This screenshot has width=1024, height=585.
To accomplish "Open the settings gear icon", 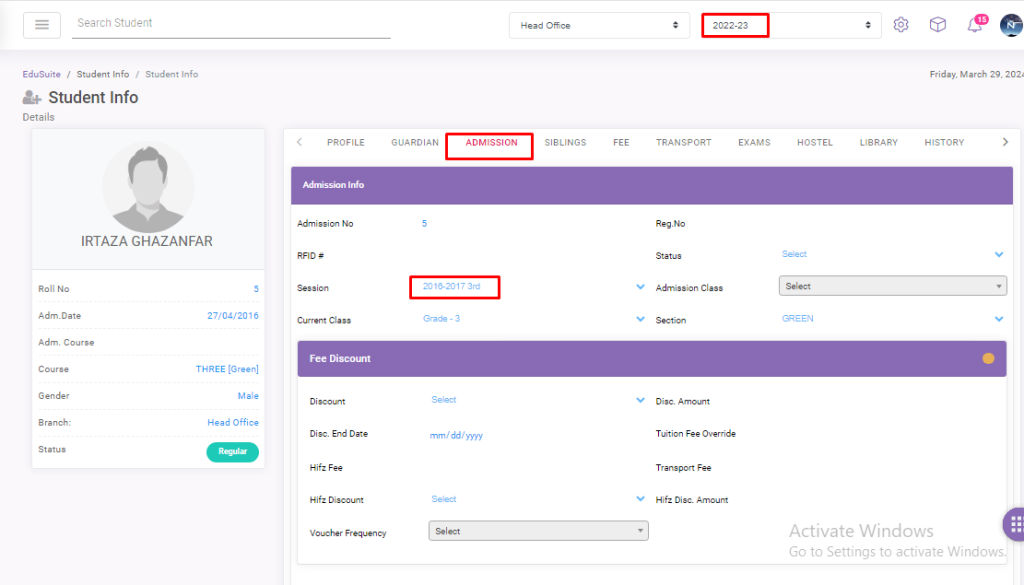I will (900, 25).
